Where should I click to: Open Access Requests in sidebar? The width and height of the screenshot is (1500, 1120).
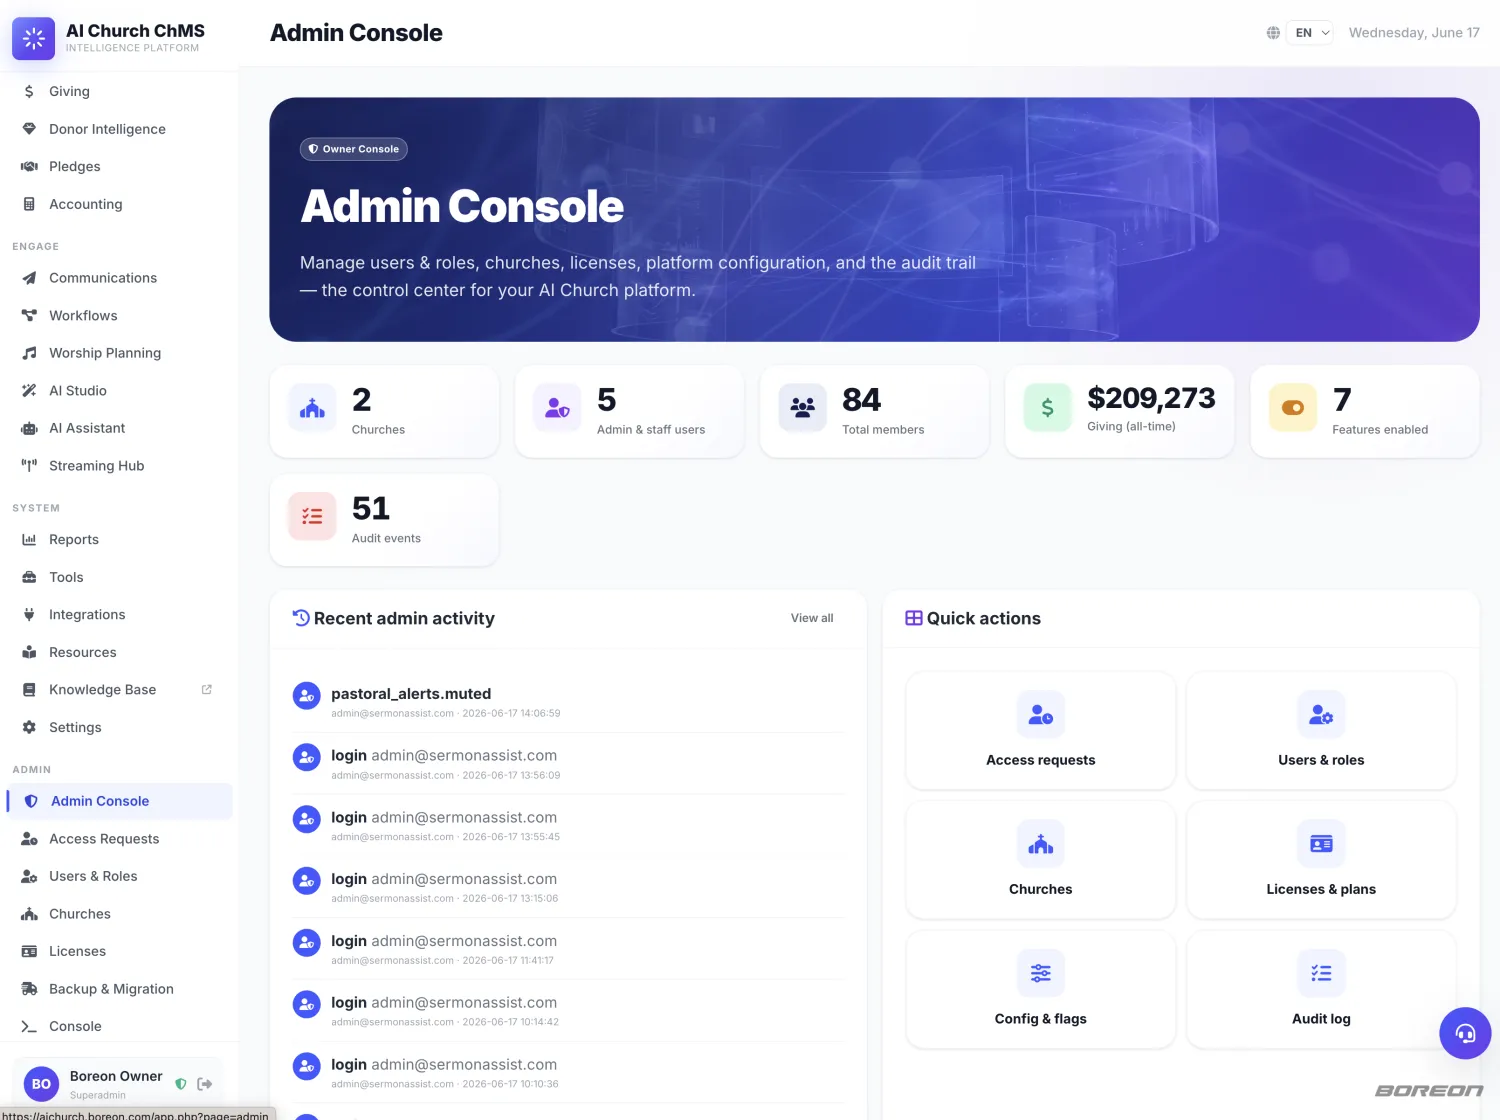(119, 838)
